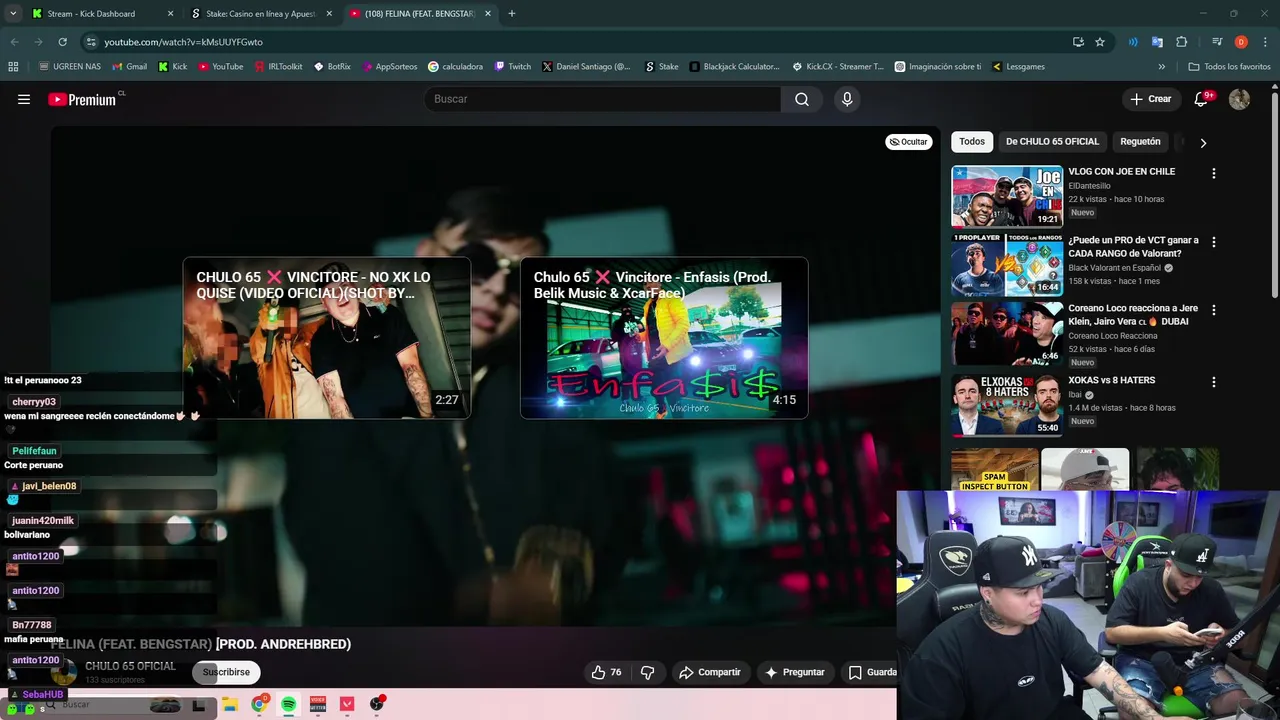Open the Lessgames bookmark

coord(1018,67)
